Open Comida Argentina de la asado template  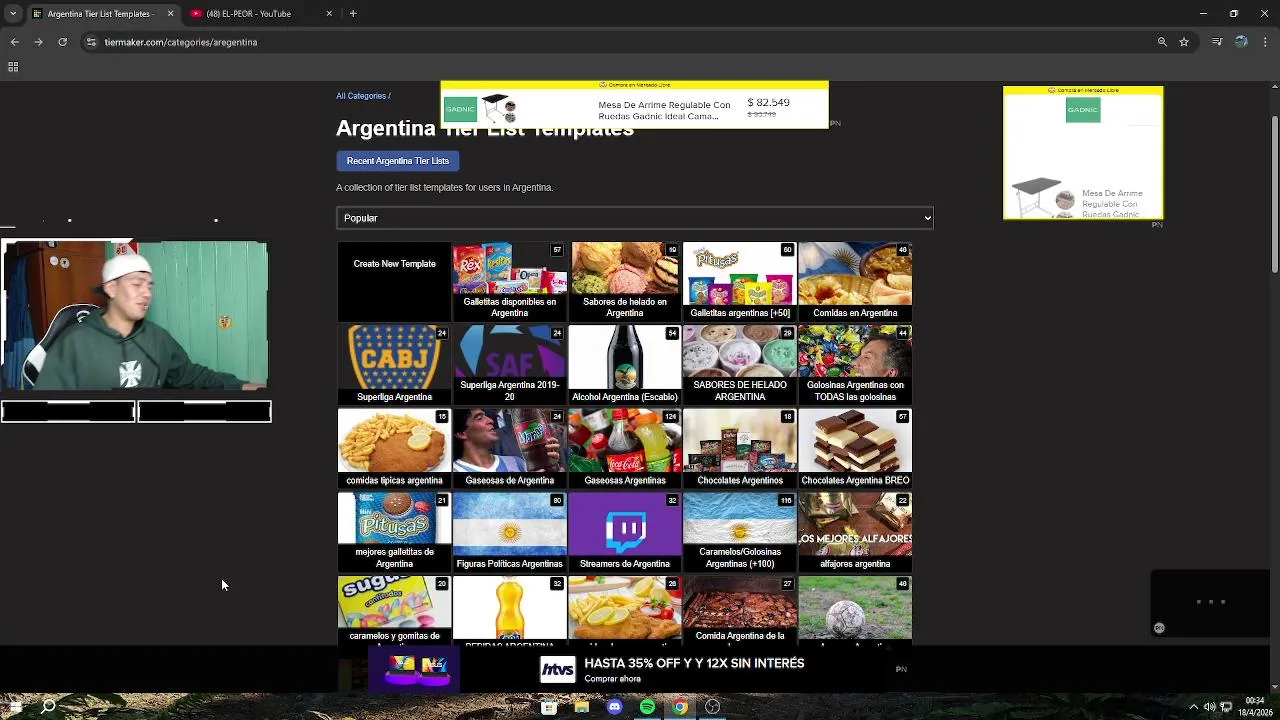tap(740, 610)
